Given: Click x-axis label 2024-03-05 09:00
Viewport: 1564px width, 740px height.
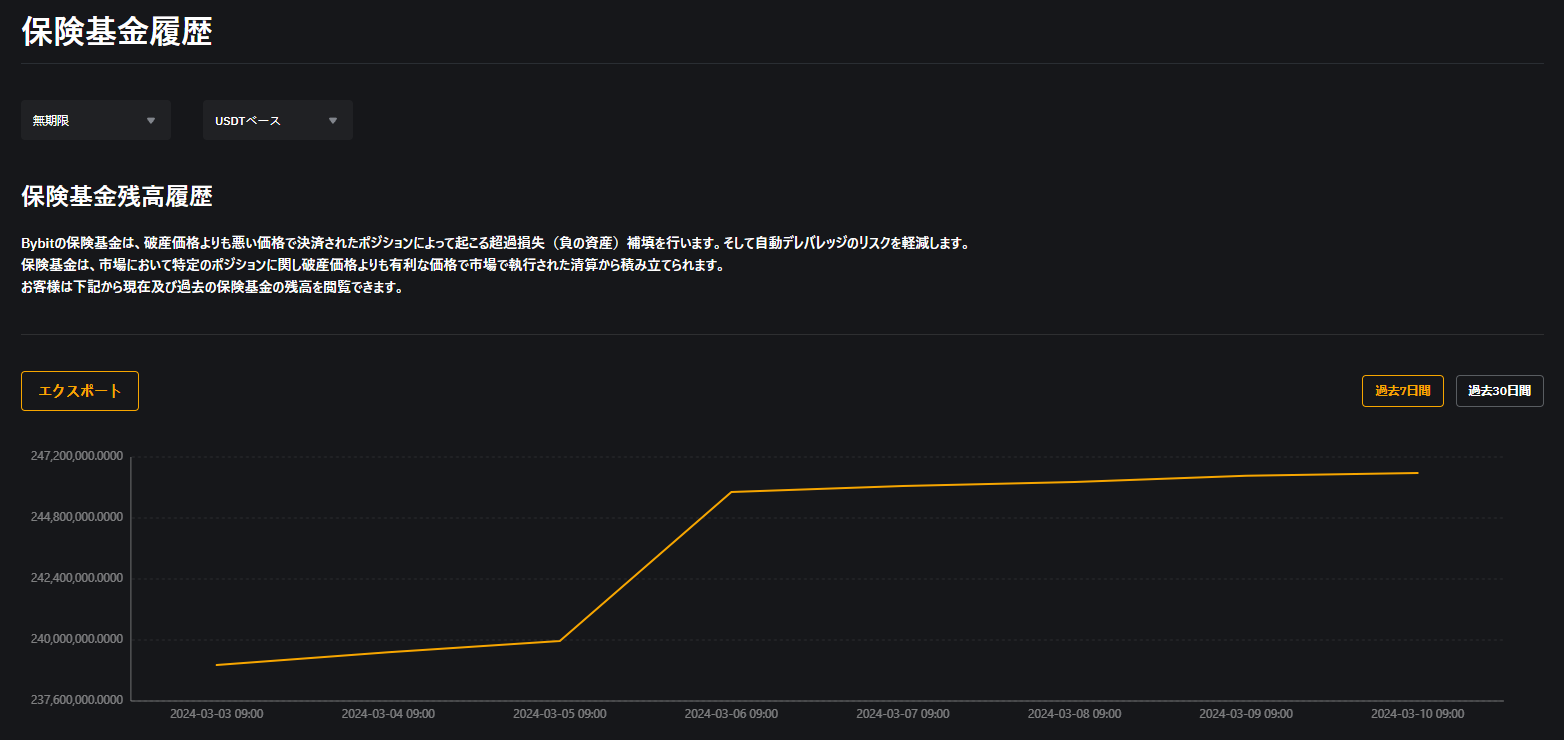Looking at the screenshot, I should pos(559,714).
